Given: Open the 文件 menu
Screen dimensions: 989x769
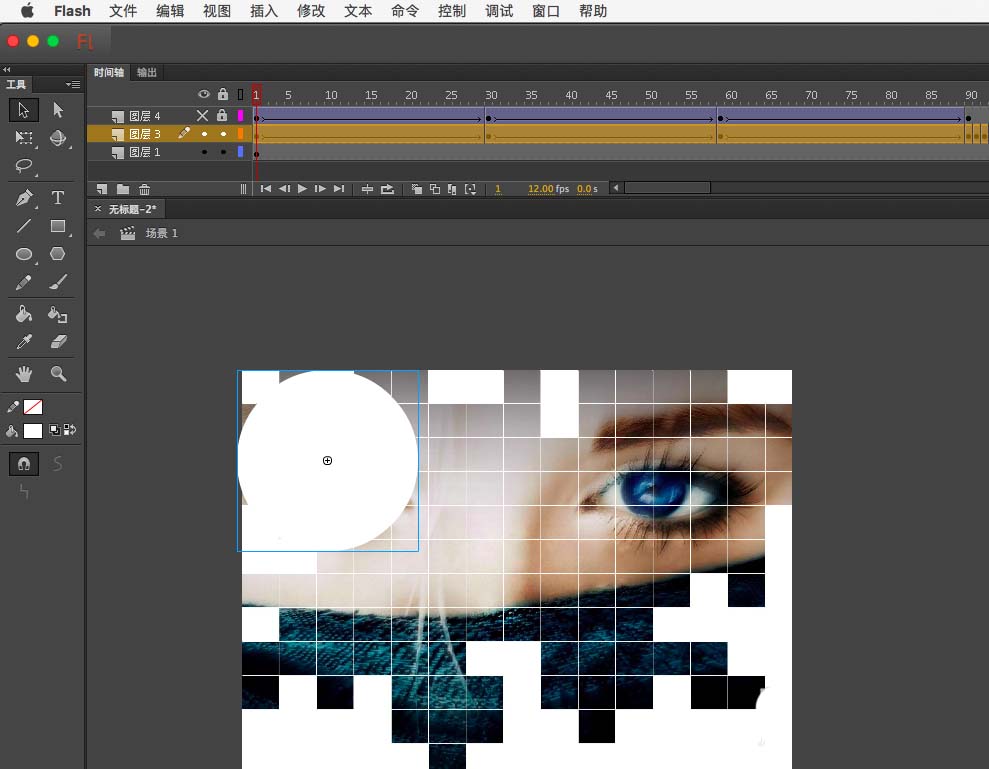Looking at the screenshot, I should click(x=122, y=11).
